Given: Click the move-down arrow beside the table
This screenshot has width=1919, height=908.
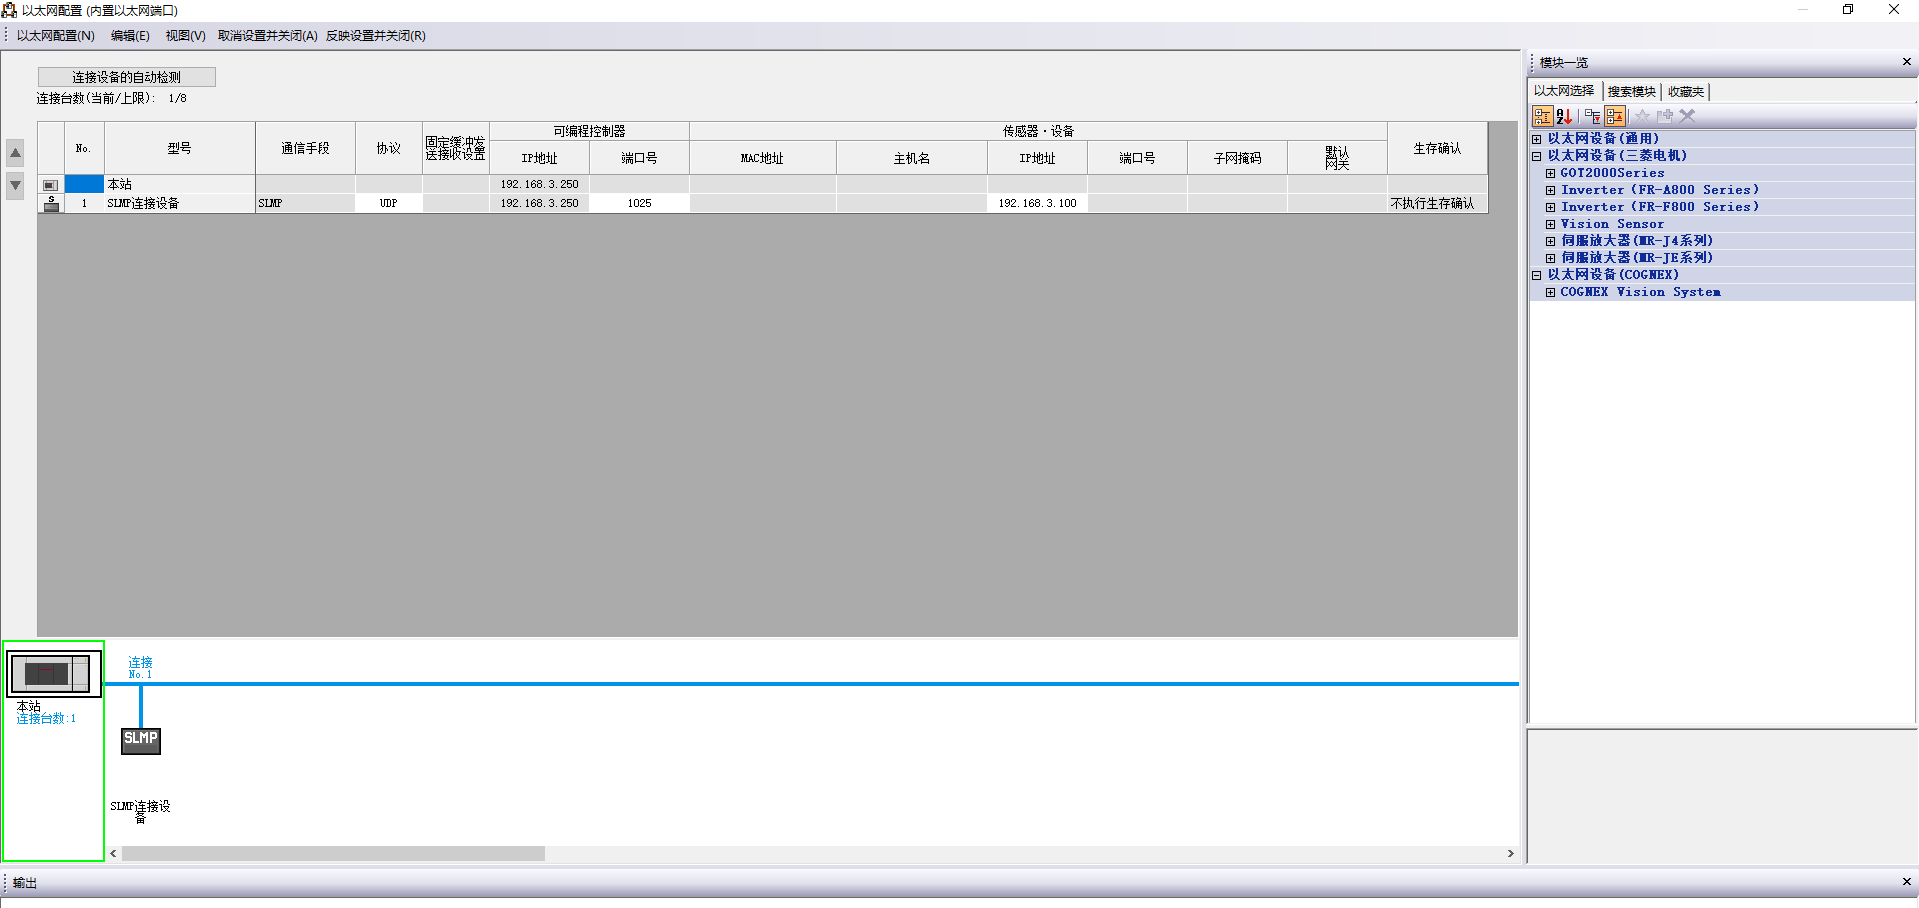Looking at the screenshot, I should tap(15, 185).
